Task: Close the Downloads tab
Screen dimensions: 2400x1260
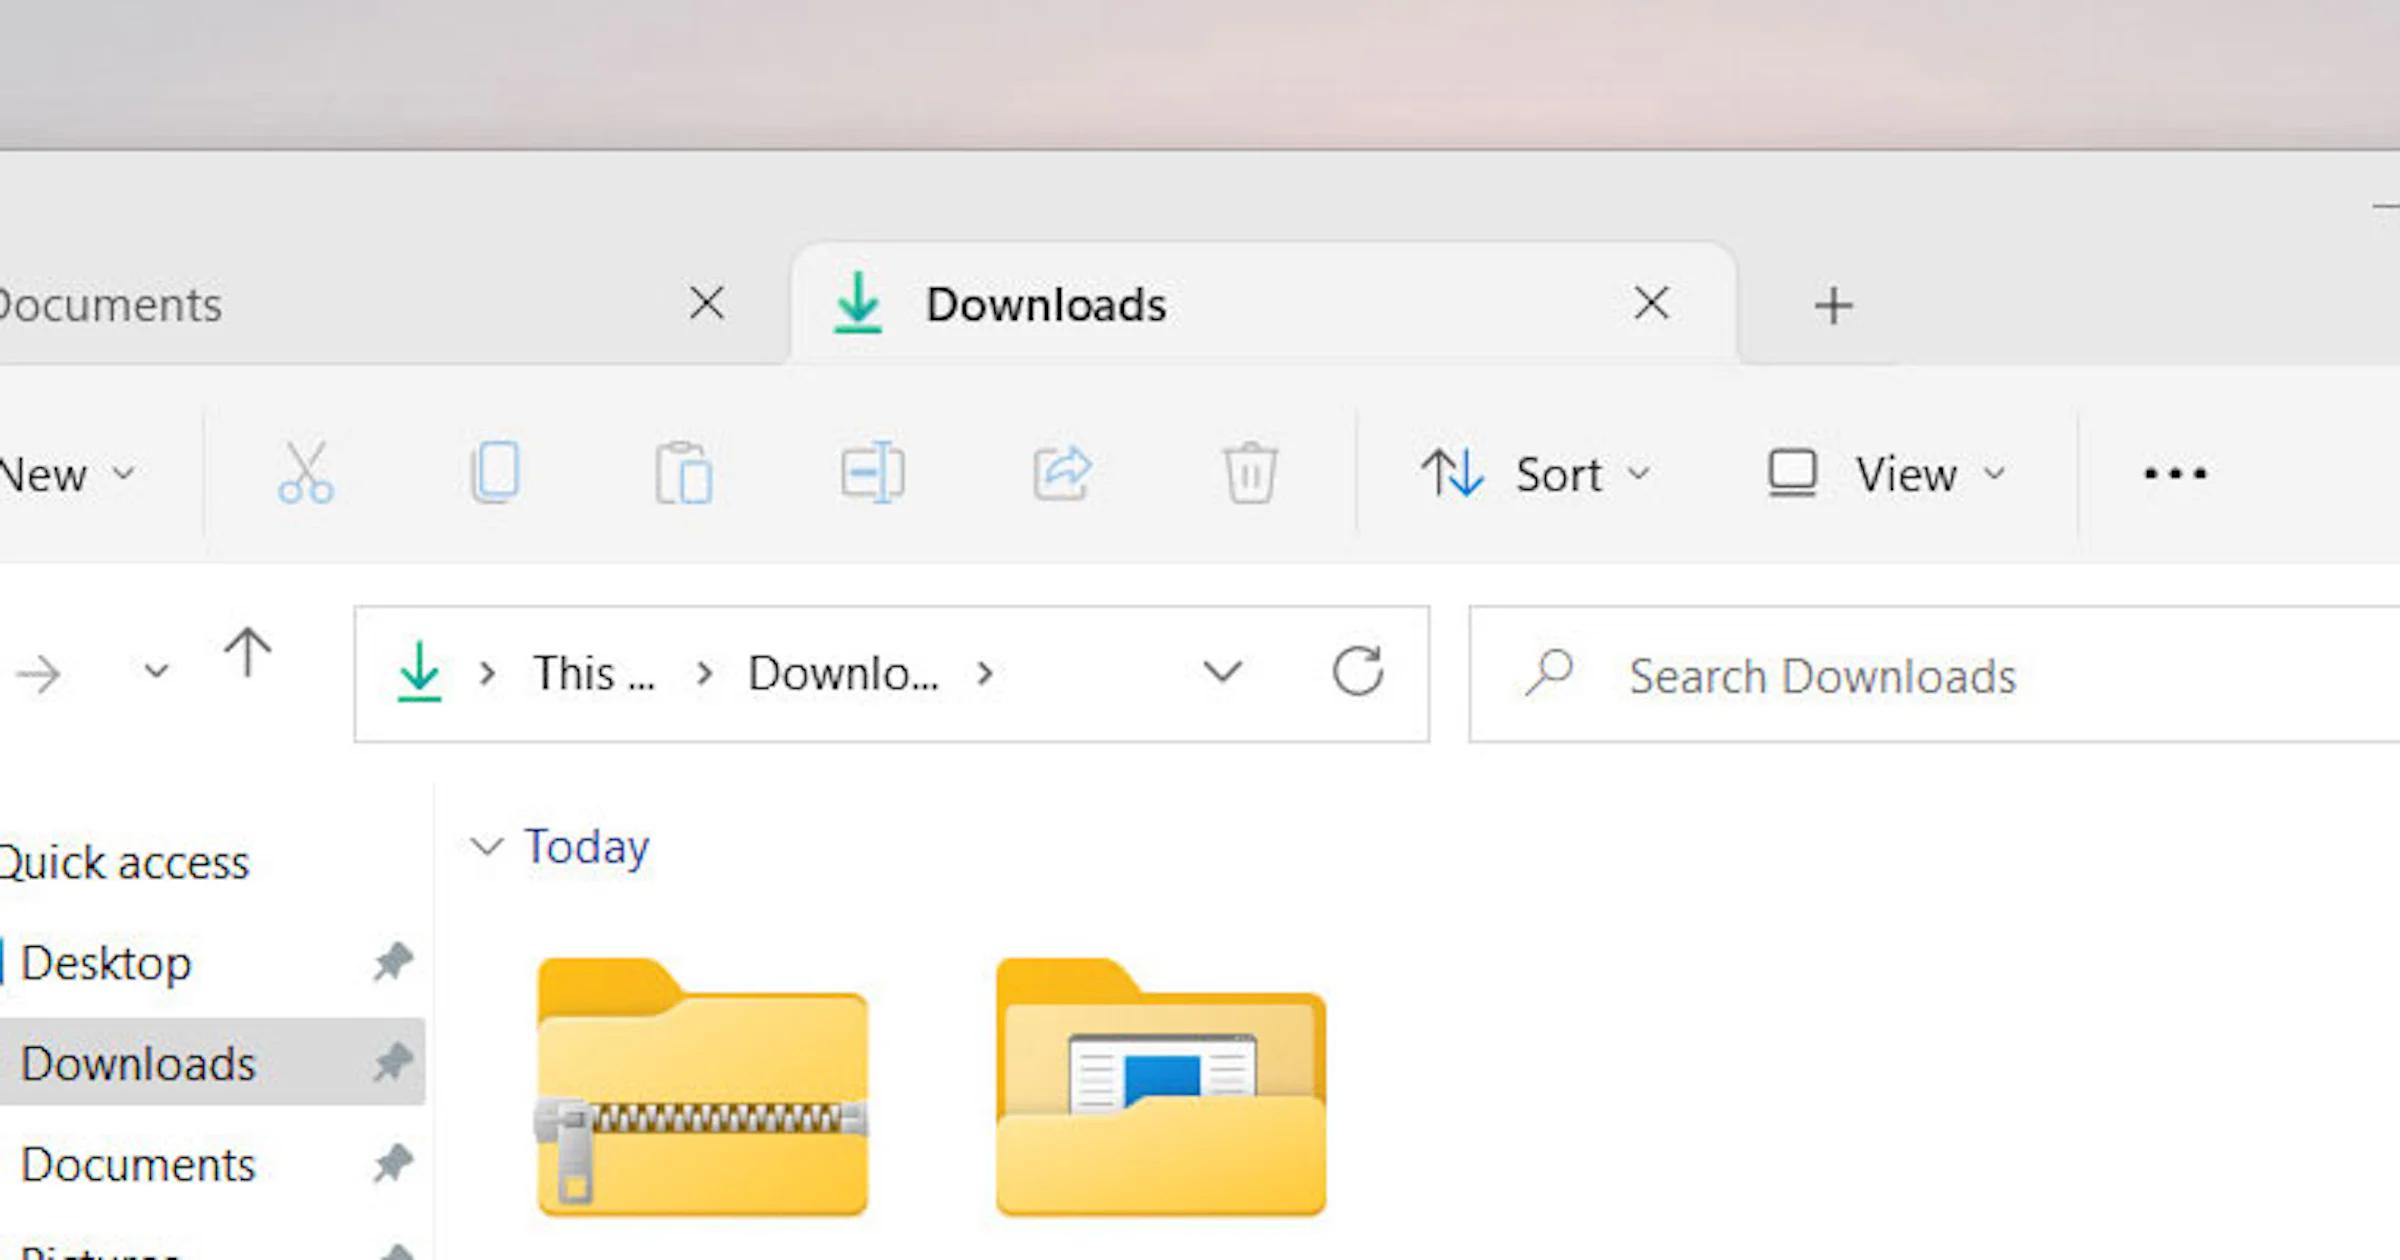Action: (1652, 303)
